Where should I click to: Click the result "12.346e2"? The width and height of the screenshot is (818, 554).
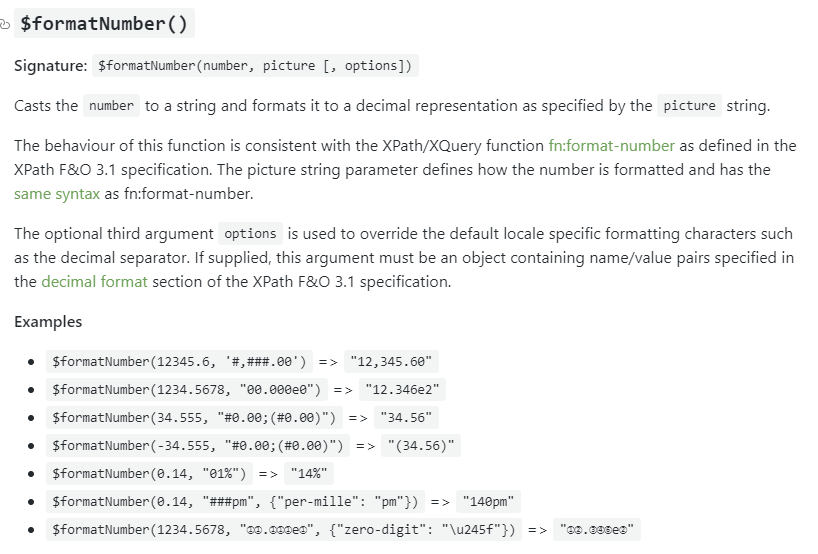point(402,390)
